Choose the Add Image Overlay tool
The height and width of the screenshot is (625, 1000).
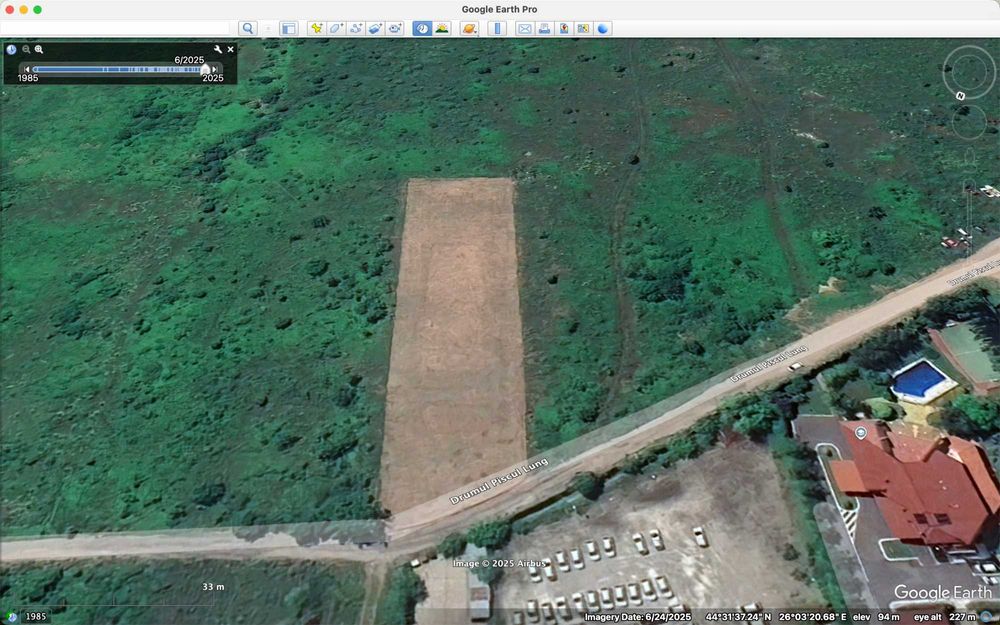376,28
